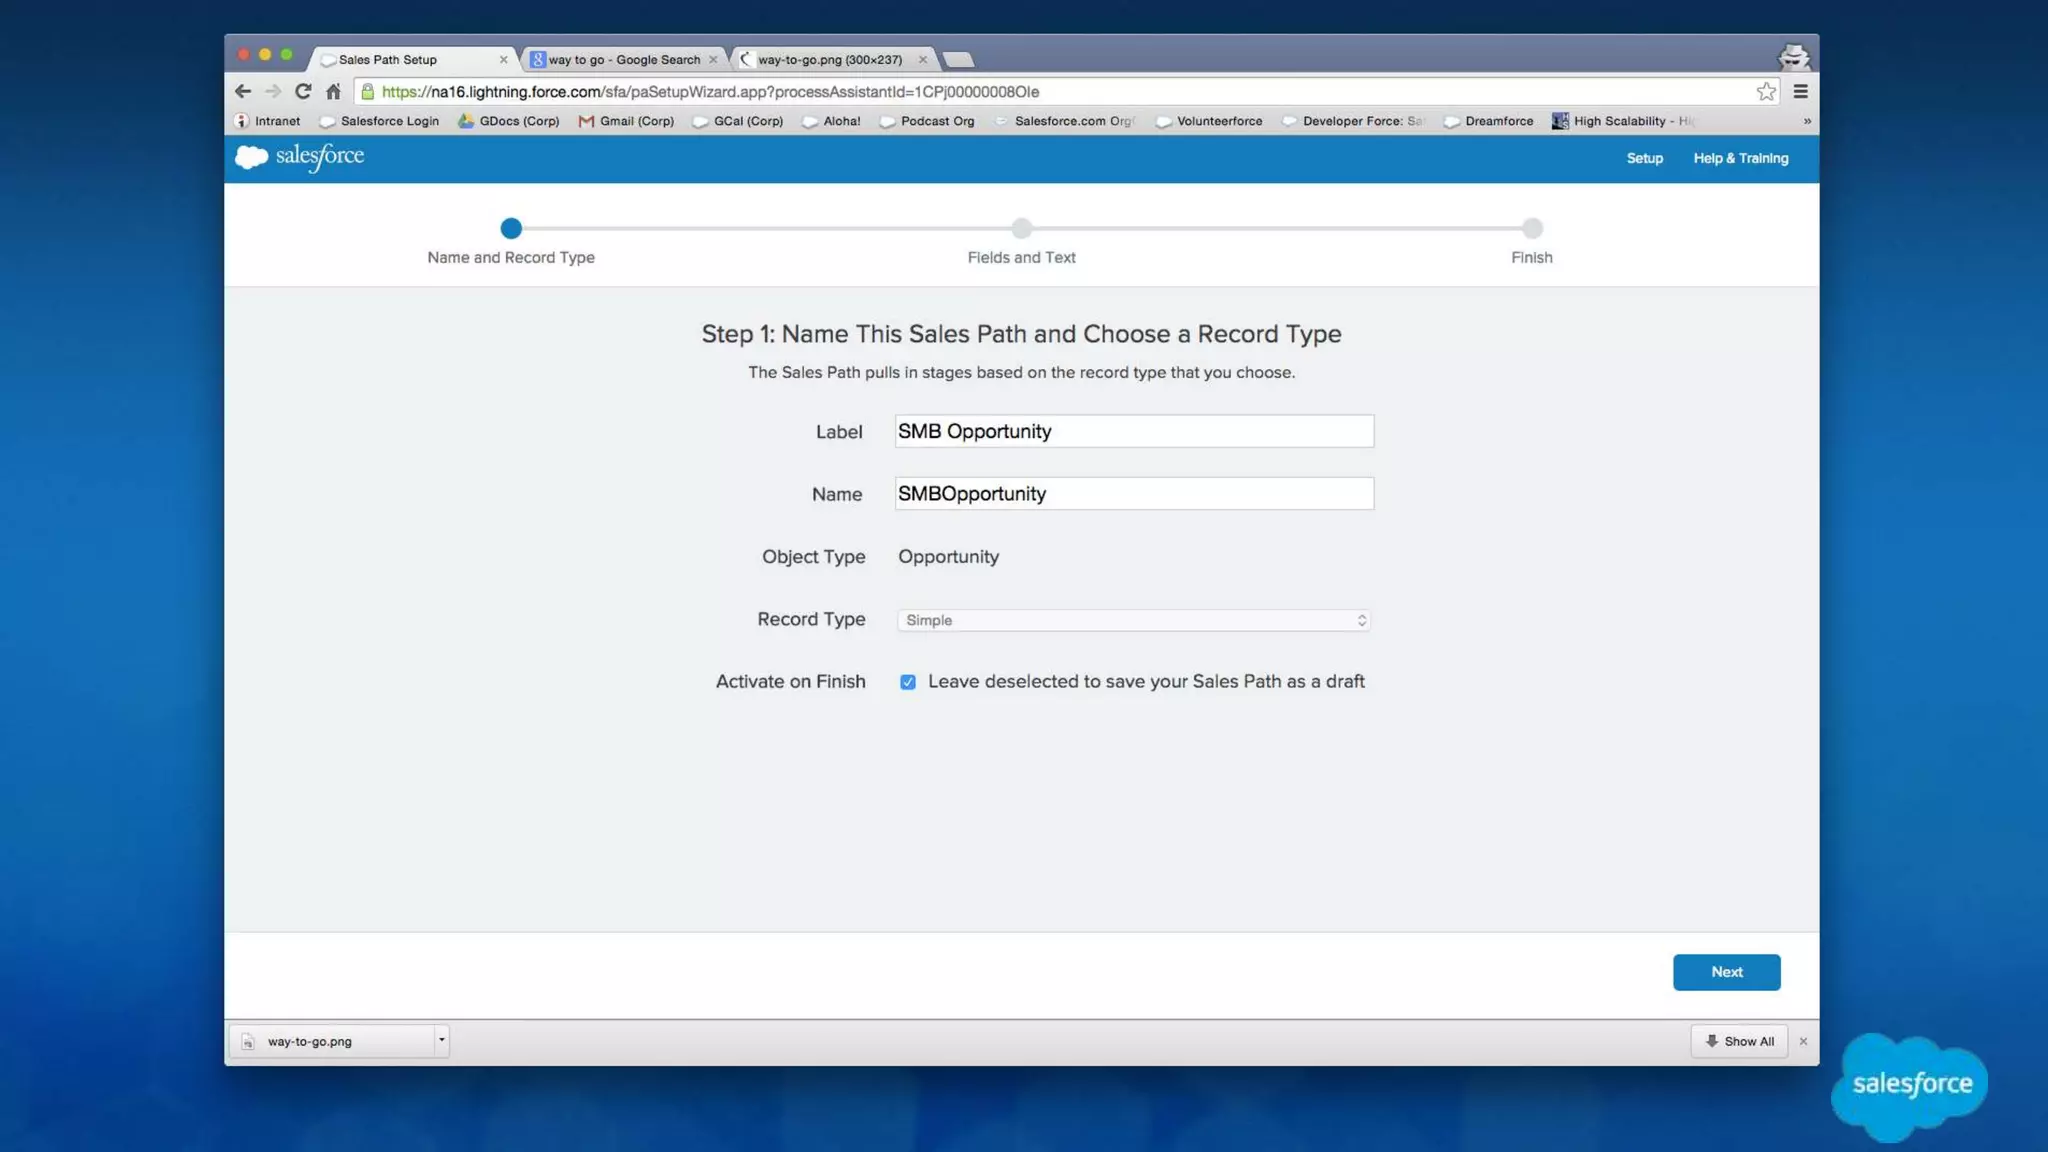Click Show All downloads button
This screenshot has width=2048, height=1152.
[x=1739, y=1041]
